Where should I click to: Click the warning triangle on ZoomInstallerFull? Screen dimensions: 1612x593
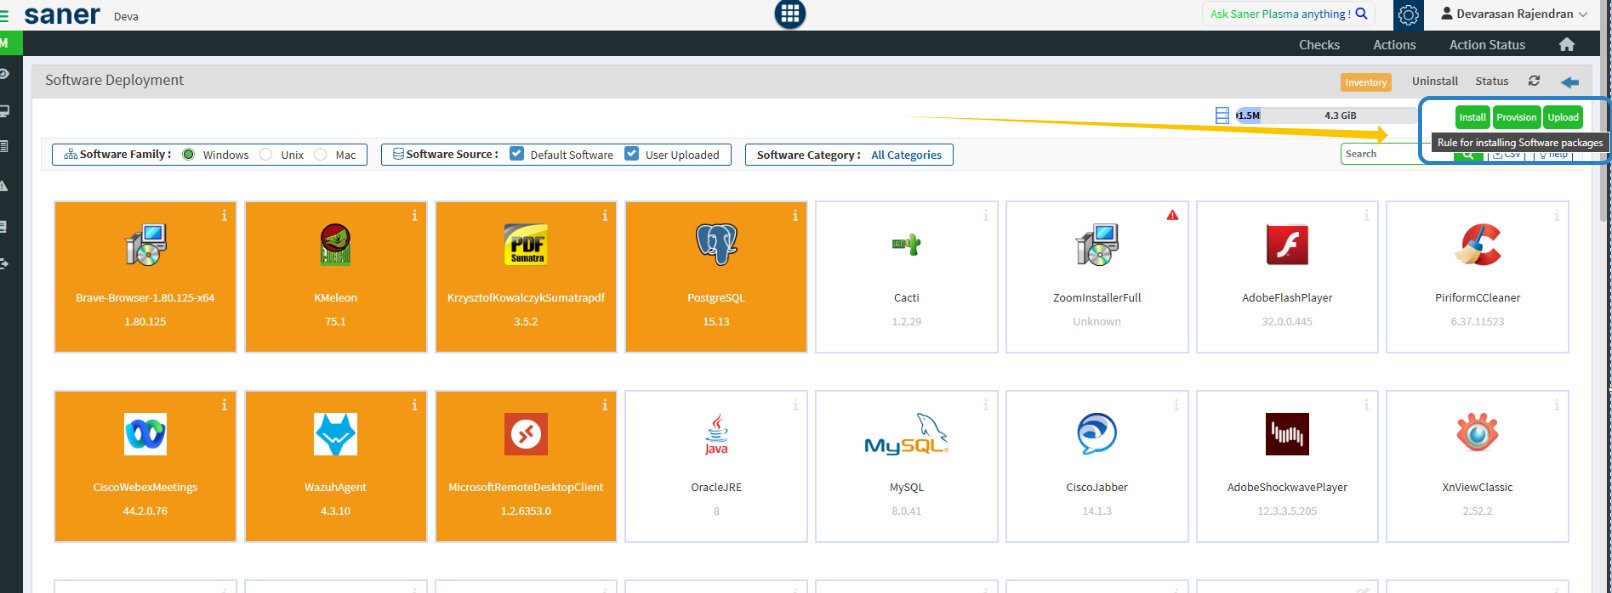tap(1172, 216)
